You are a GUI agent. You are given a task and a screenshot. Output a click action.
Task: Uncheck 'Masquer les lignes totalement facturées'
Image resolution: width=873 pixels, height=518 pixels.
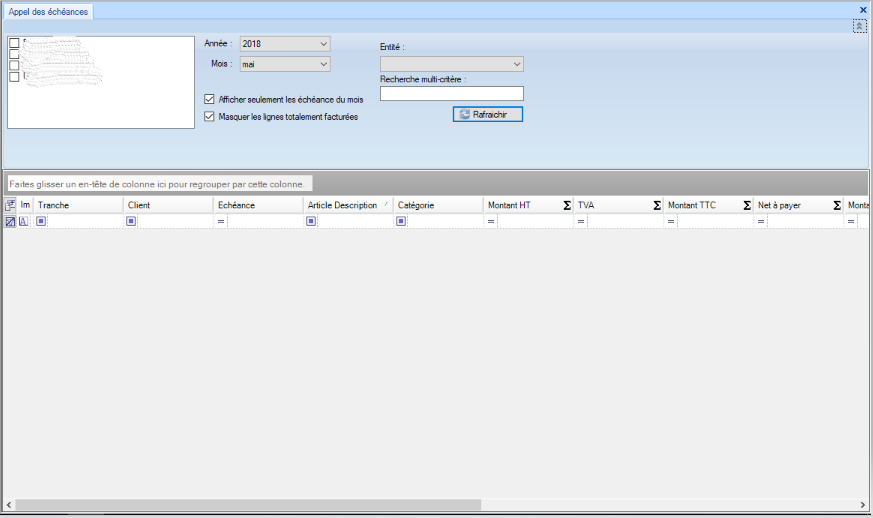pos(209,116)
